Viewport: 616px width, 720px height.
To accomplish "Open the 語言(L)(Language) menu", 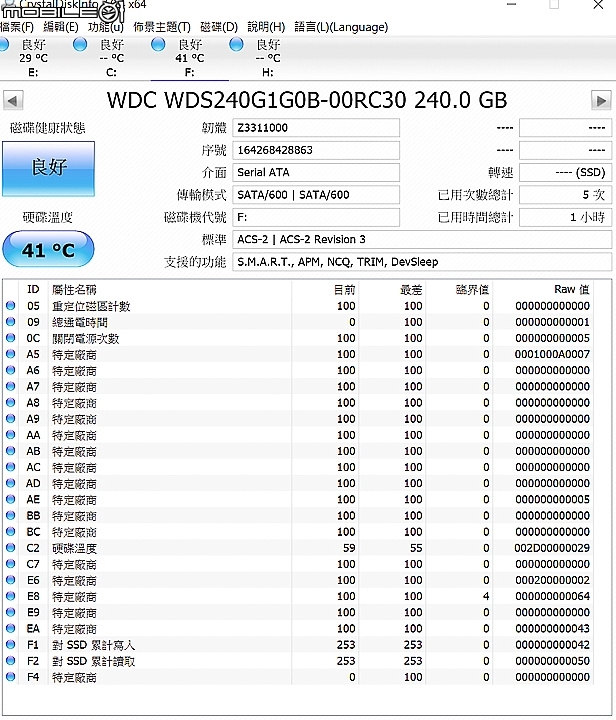I will click(341, 27).
